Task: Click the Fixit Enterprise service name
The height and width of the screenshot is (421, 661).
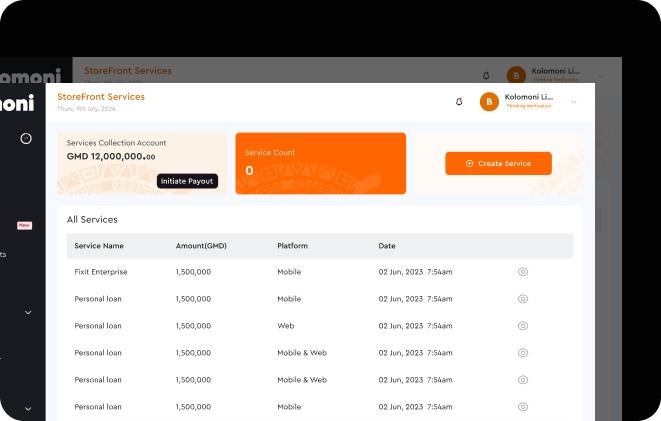Action: (x=101, y=272)
